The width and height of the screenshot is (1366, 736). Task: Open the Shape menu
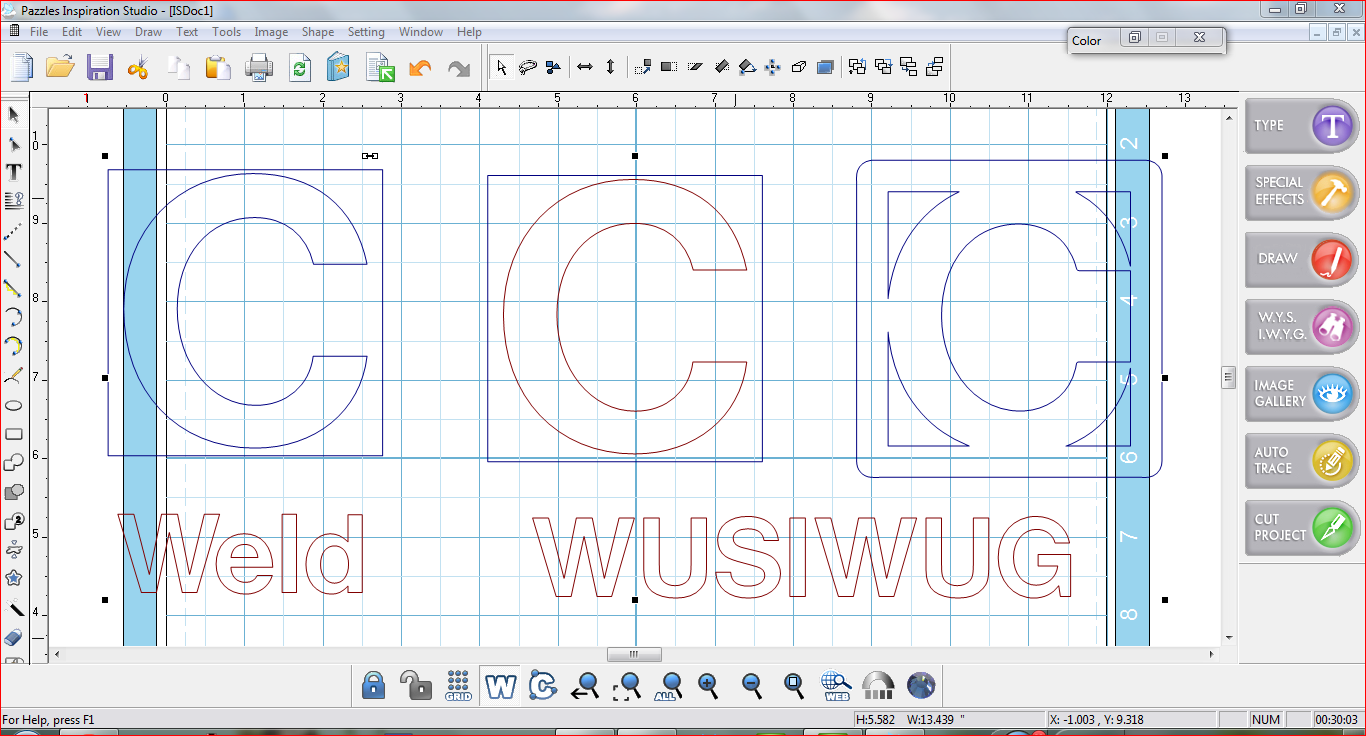(x=318, y=32)
